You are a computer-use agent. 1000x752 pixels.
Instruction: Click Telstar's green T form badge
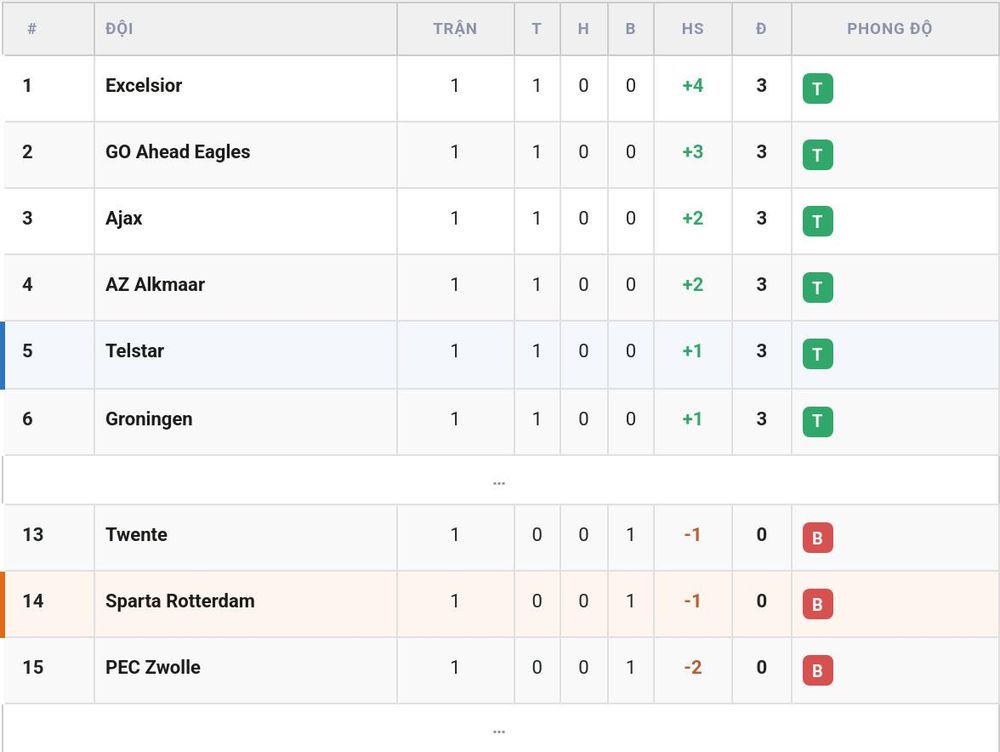point(818,354)
